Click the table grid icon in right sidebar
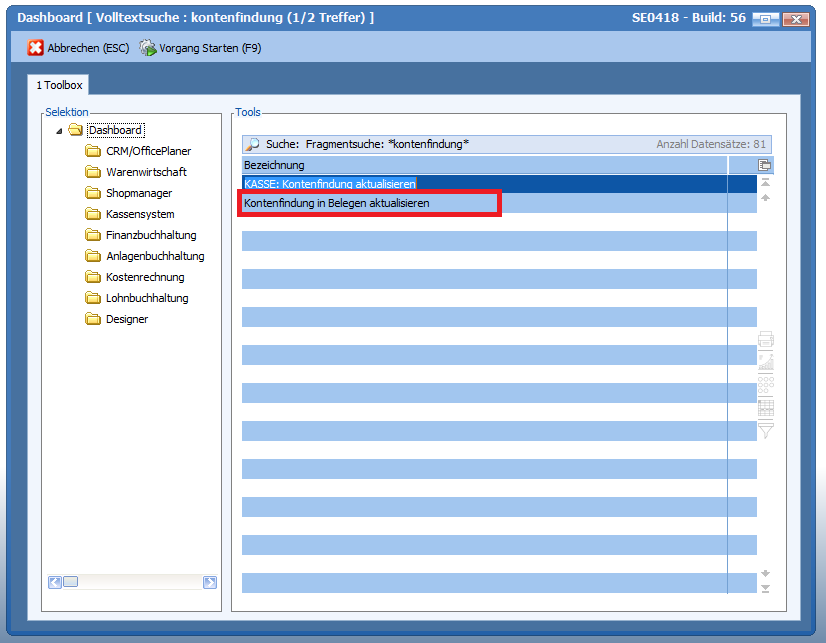This screenshot has height=643, width=826. tap(766, 407)
